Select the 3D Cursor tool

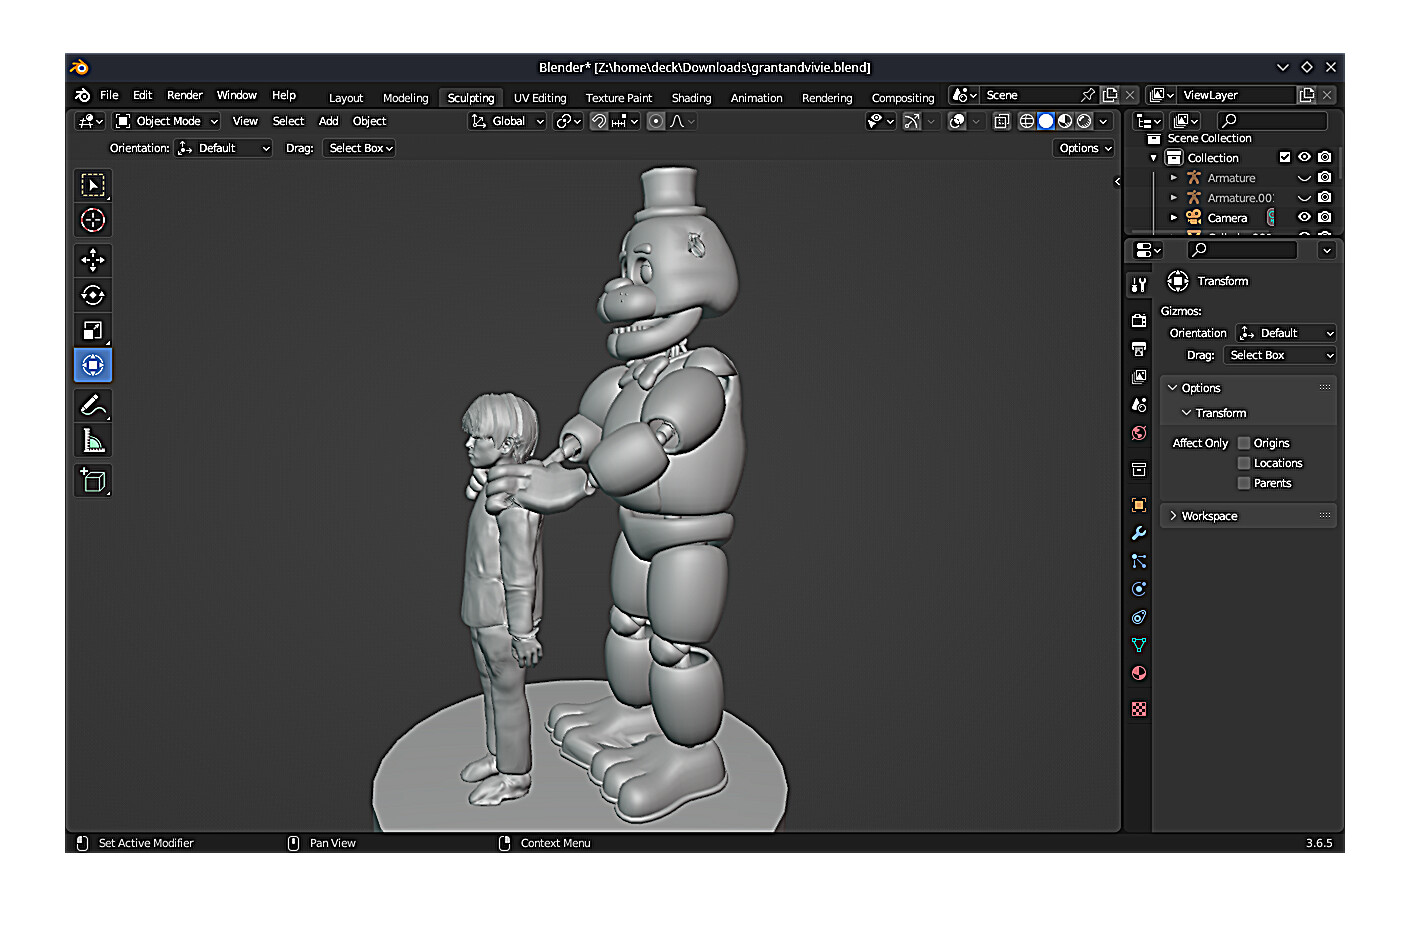tap(93, 220)
